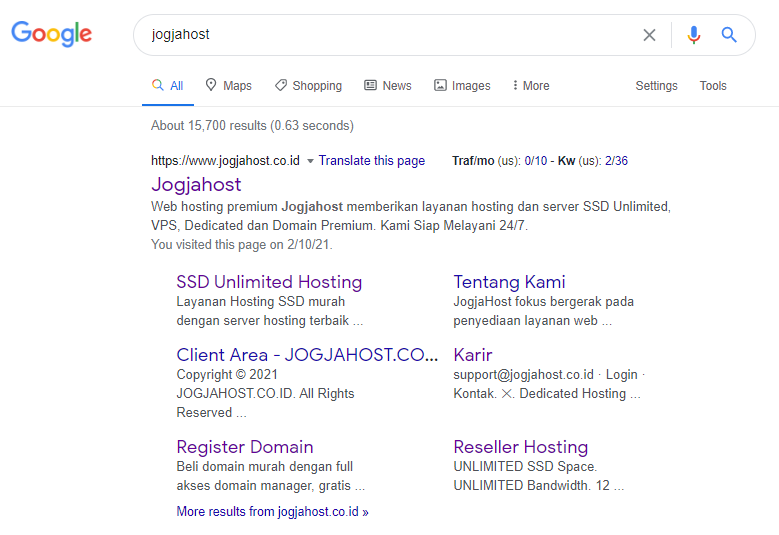Open Register Domain sitelink
Image resolution: width=779 pixels, height=535 pixels.
[245, 447]
